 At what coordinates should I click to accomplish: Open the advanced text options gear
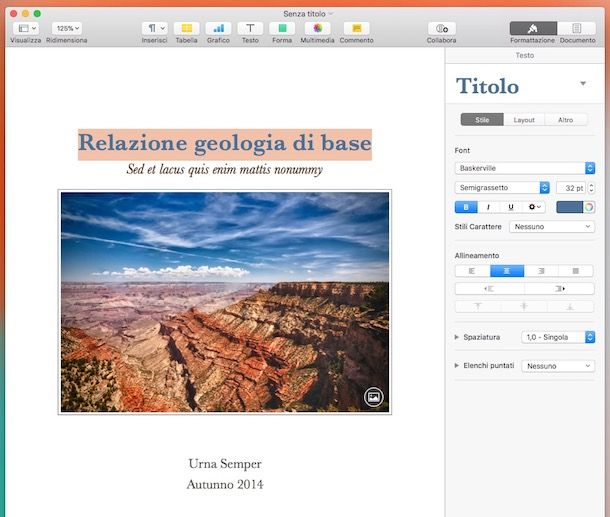pos(535,207)
